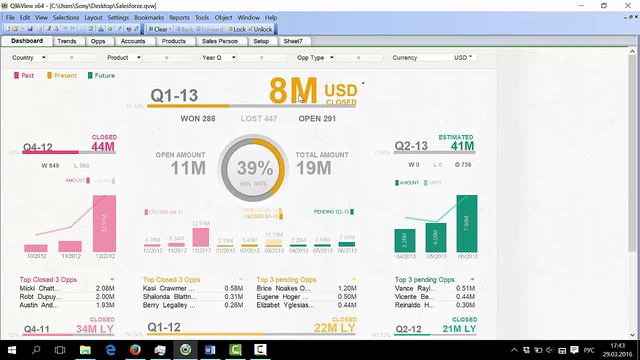Open the Settings menu
This screenshot has width=640, height=360.
pyautogui.click(x=118, y=18)
